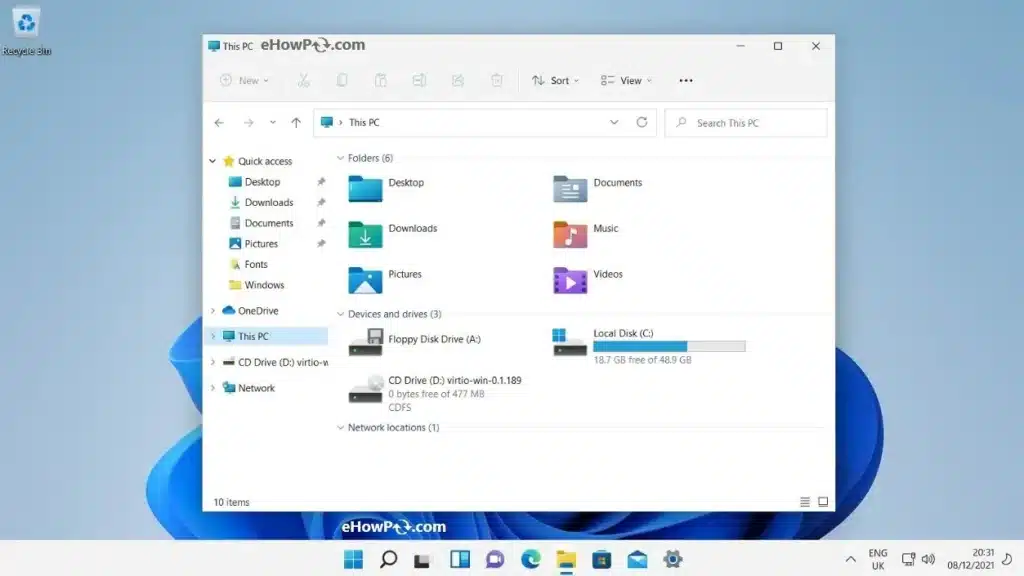
Task: Click Local Disk (C:) capacity bar
Action: 669,346
